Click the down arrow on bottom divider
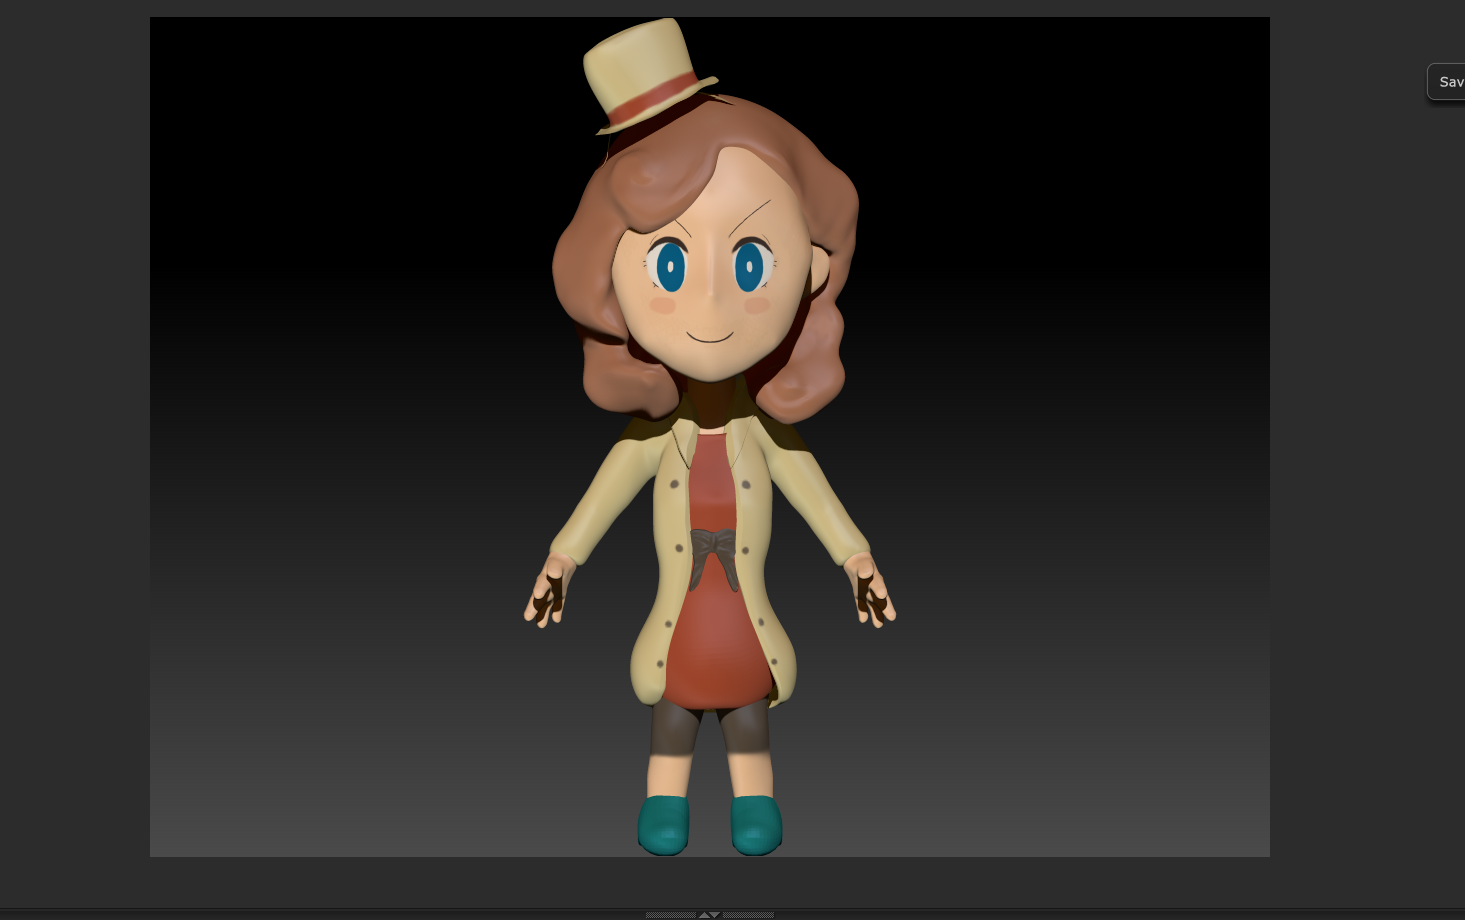Image resolution: width=1465 pixels, height=920 pixels. pos(716,914)
